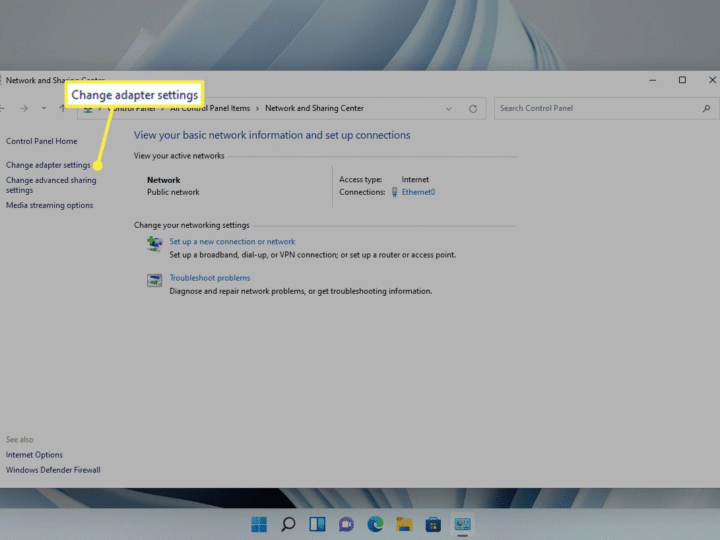Open taskbar Search magnifier
Image resolution: width=720 pixels, height=540 pixels.
288,524
